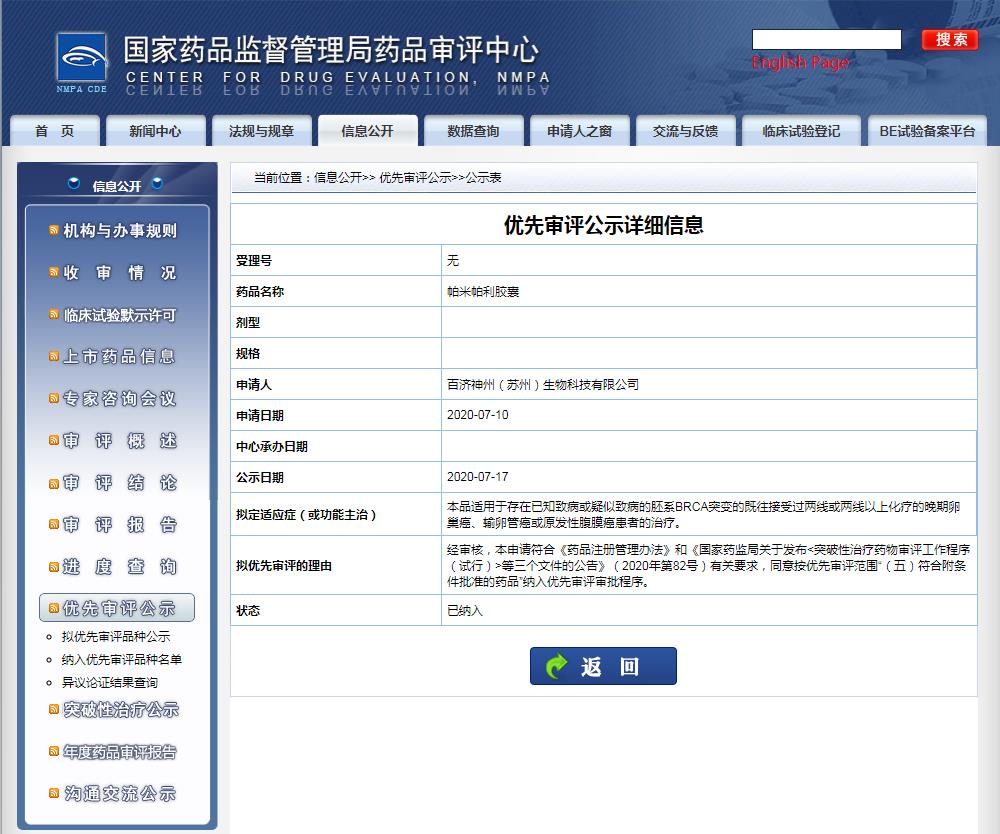Open the 申请人之窗 tab

click(x=579, y=131)
